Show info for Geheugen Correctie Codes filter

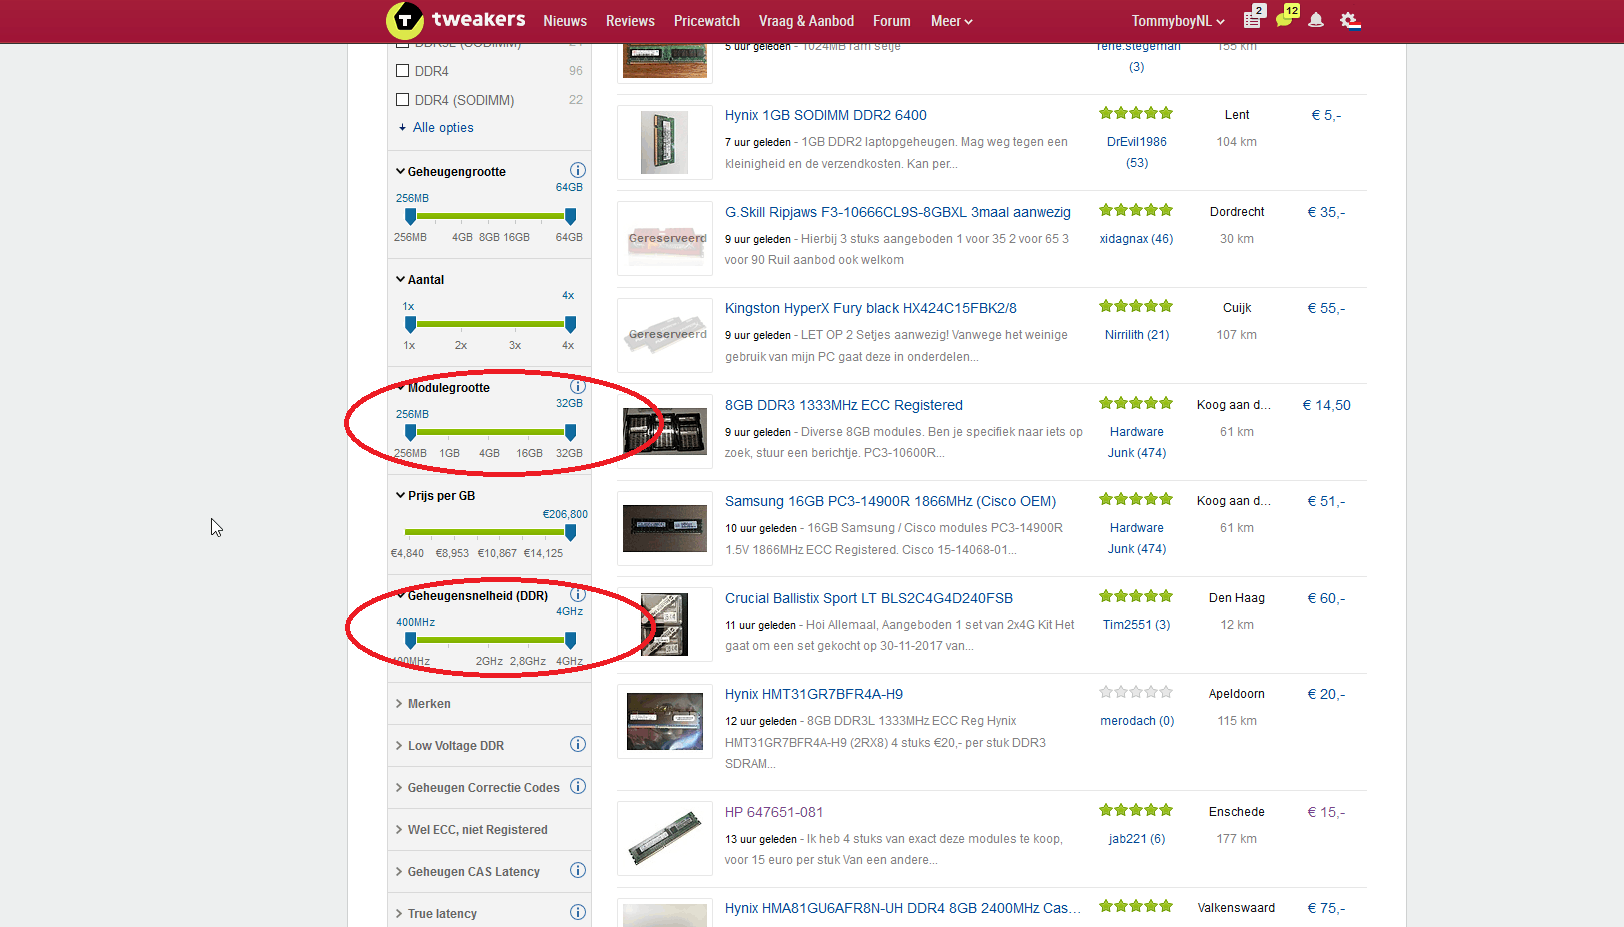point(578,786)
